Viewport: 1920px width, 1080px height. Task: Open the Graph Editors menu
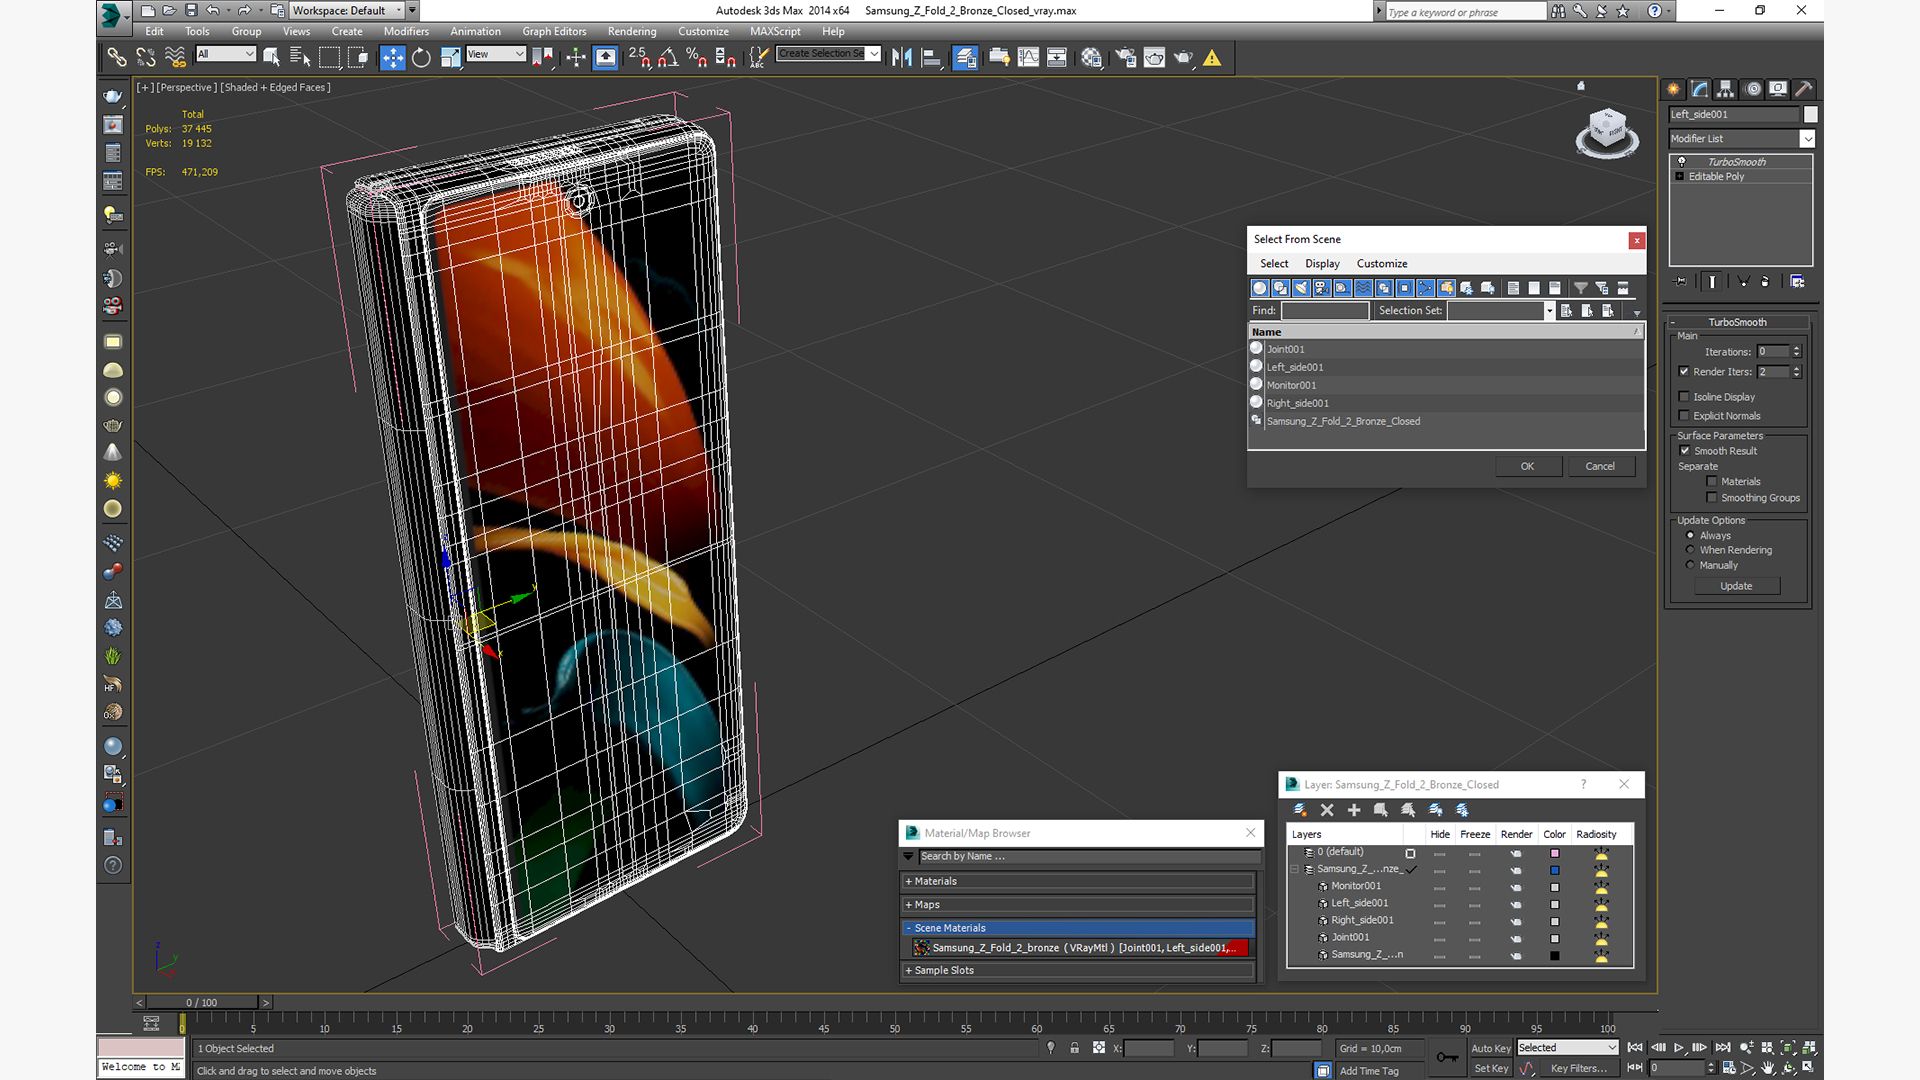tap(554, 31)
